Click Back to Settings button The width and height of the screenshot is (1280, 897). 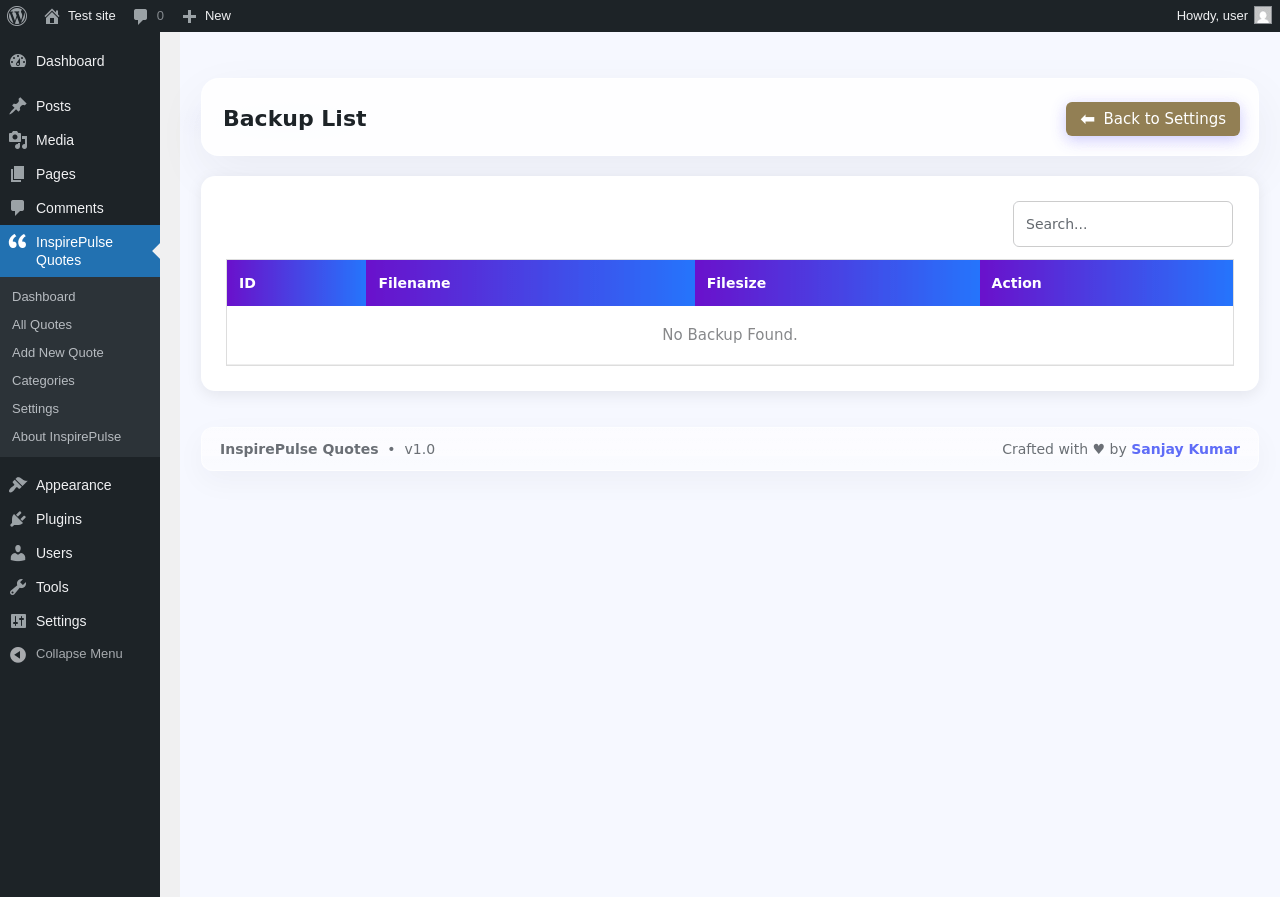point(1152,119)
